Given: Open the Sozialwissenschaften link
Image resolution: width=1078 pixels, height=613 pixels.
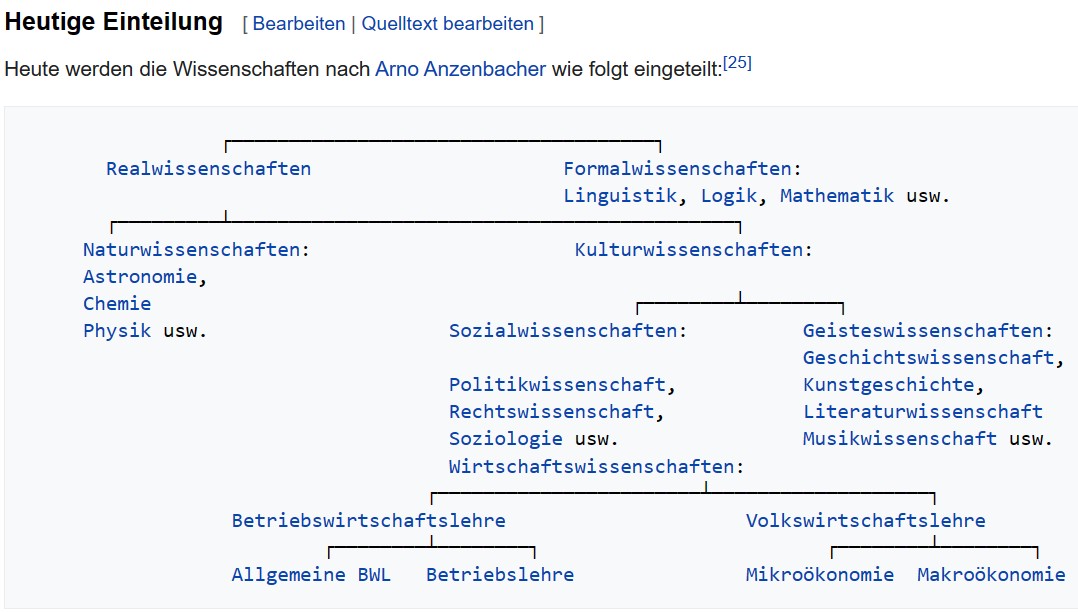Looking at the screenshot, I should click(563, 331).
